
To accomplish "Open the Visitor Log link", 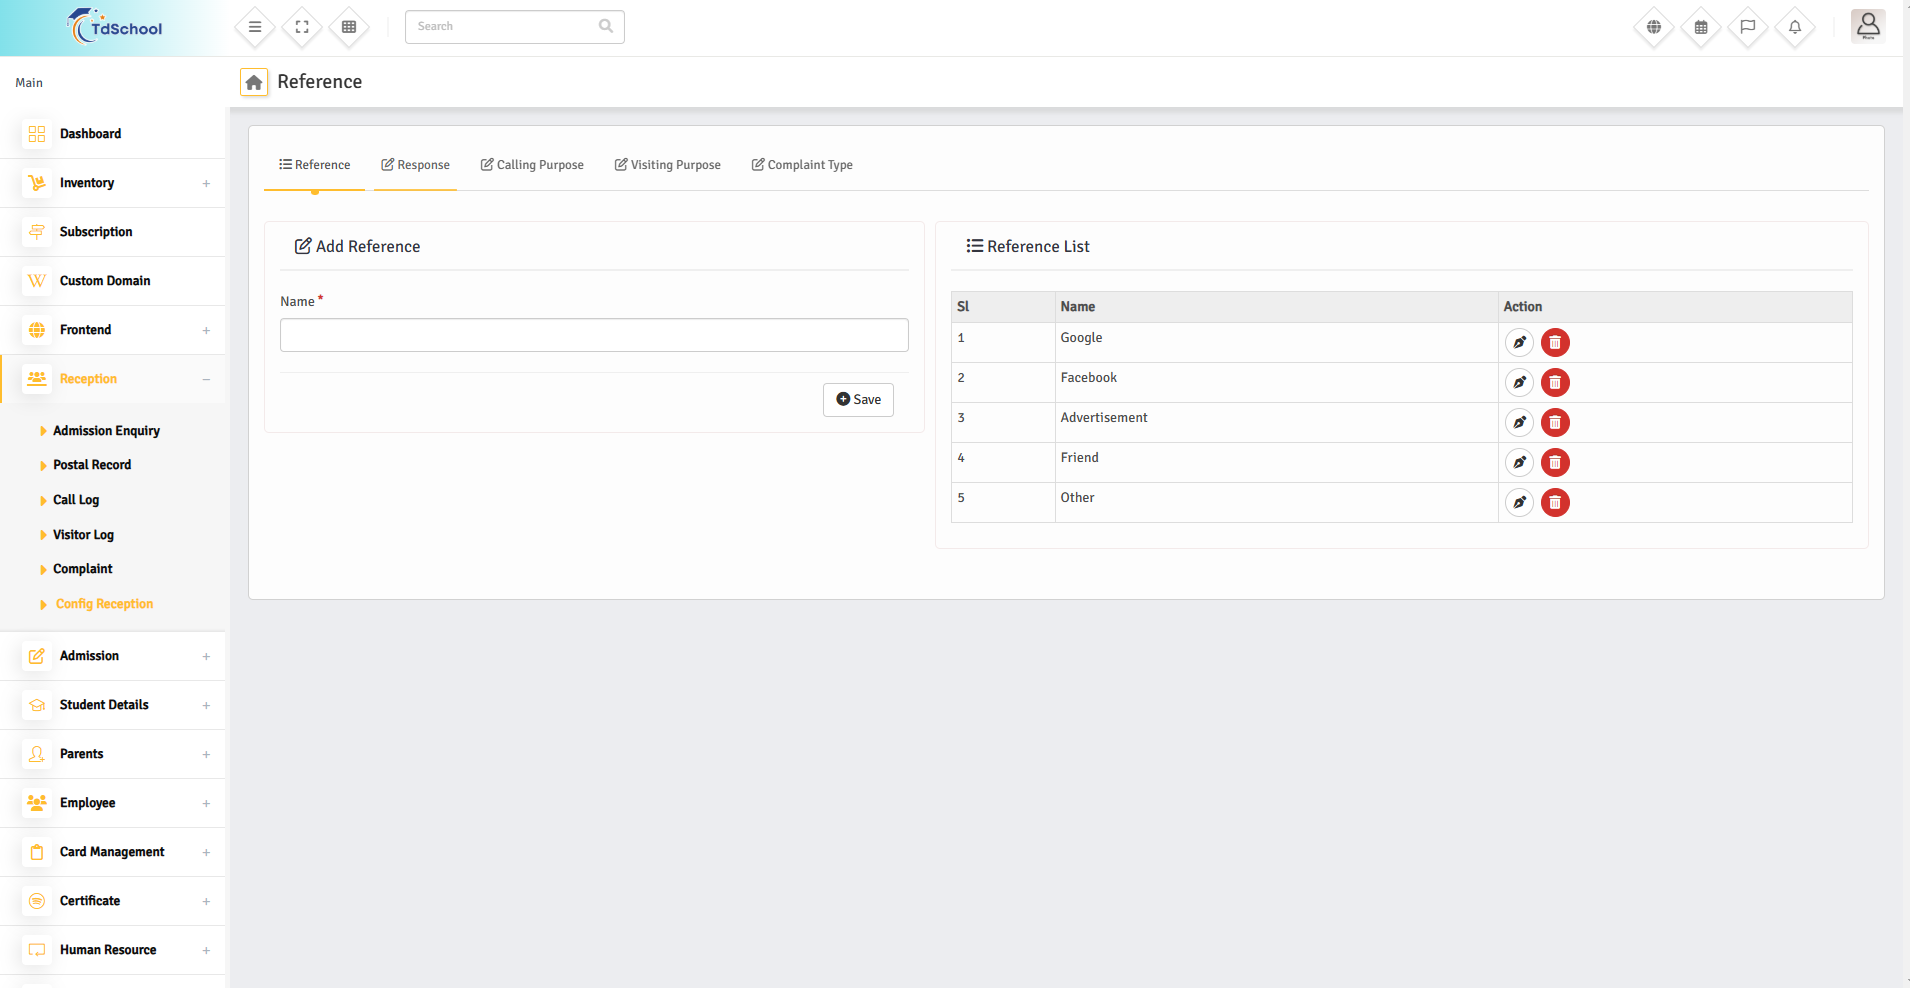I will point(83,535).
